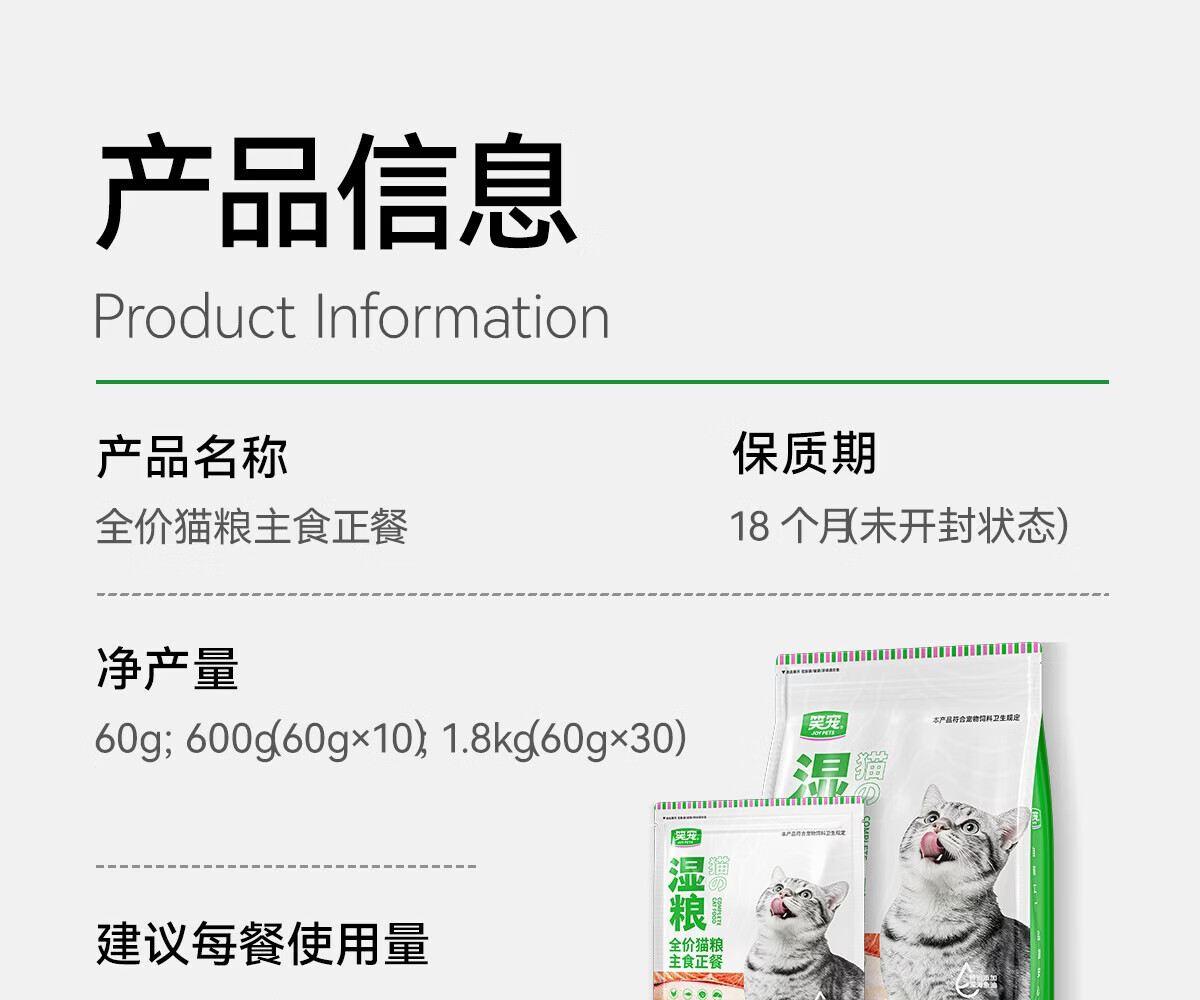Click the JOY PETS logo on small pouch

[685, 838]
